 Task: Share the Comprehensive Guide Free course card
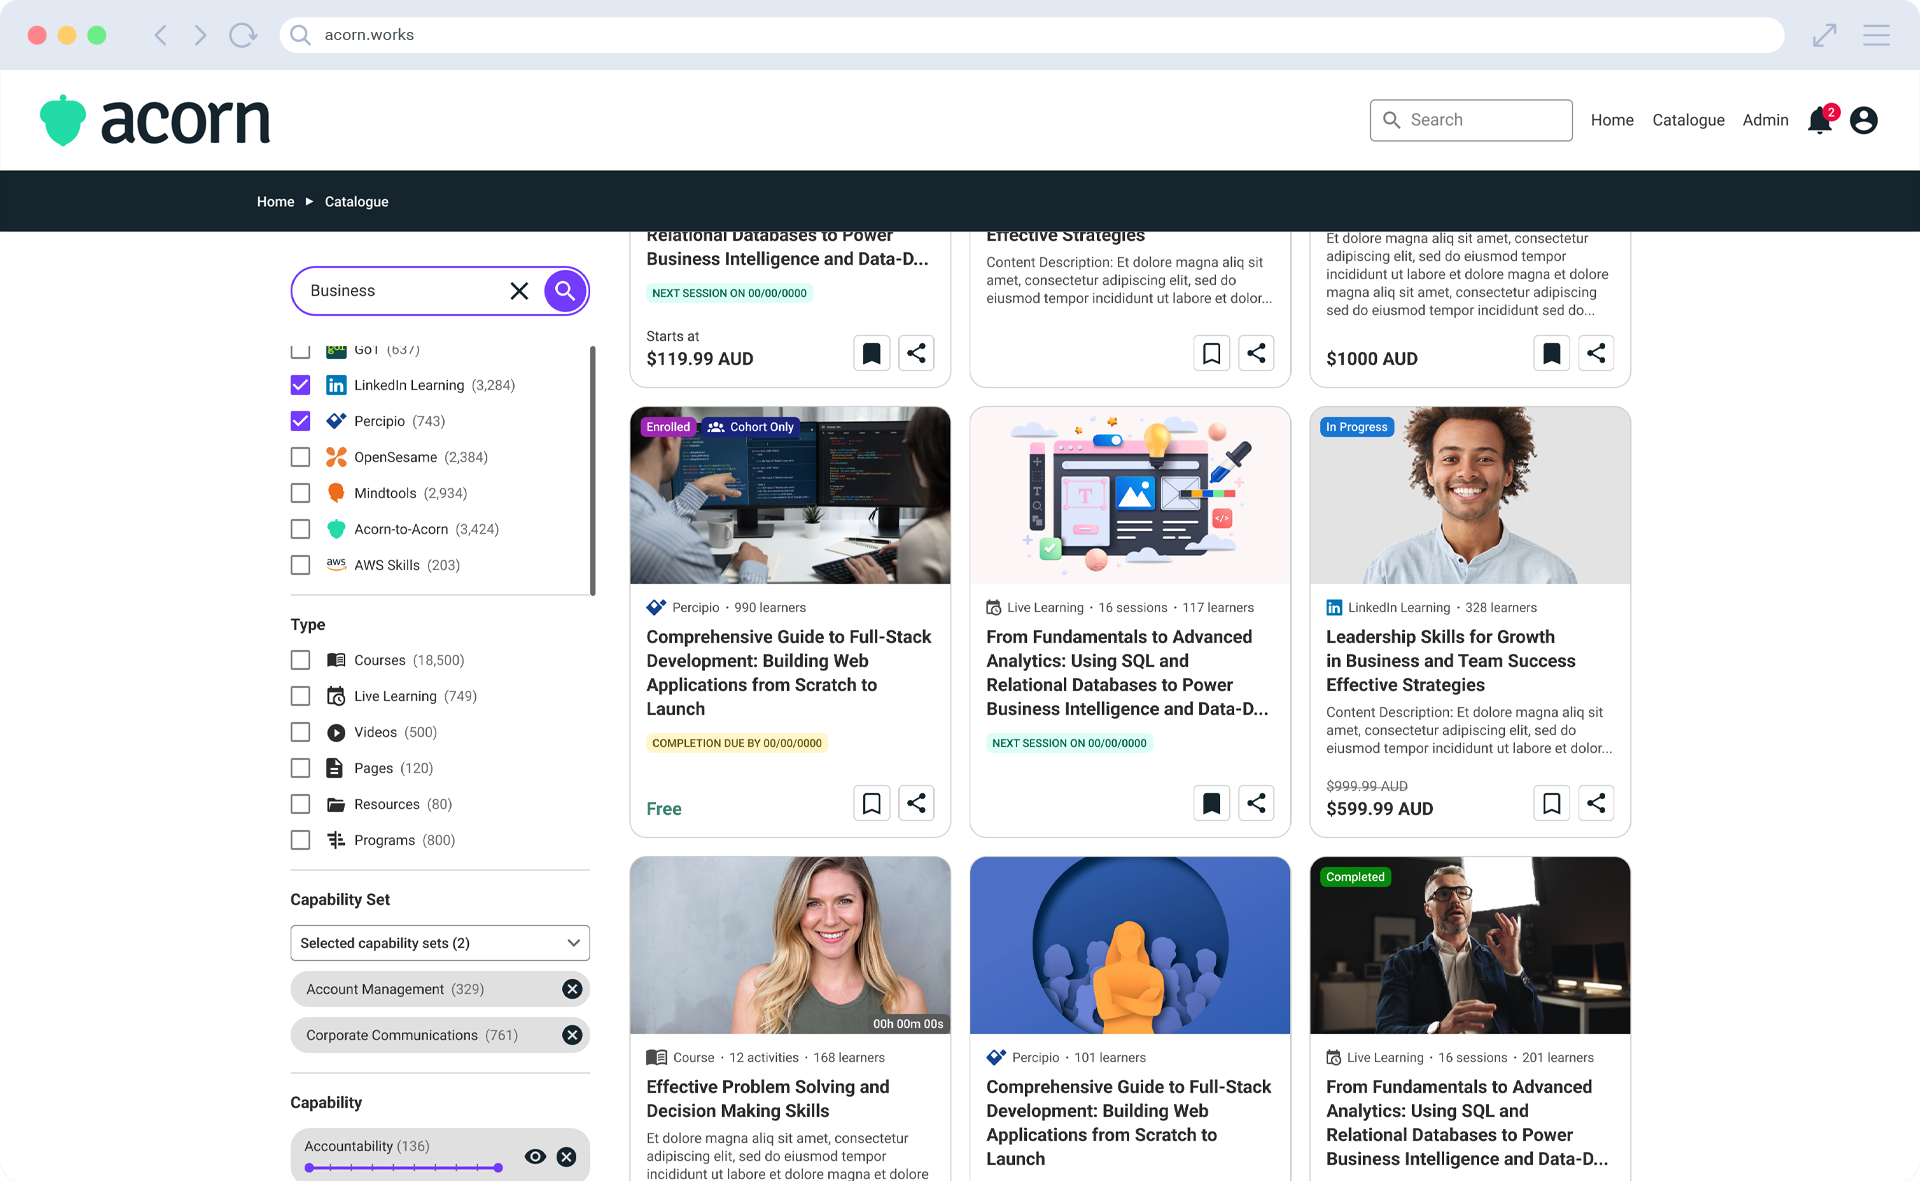click(916, 803)
